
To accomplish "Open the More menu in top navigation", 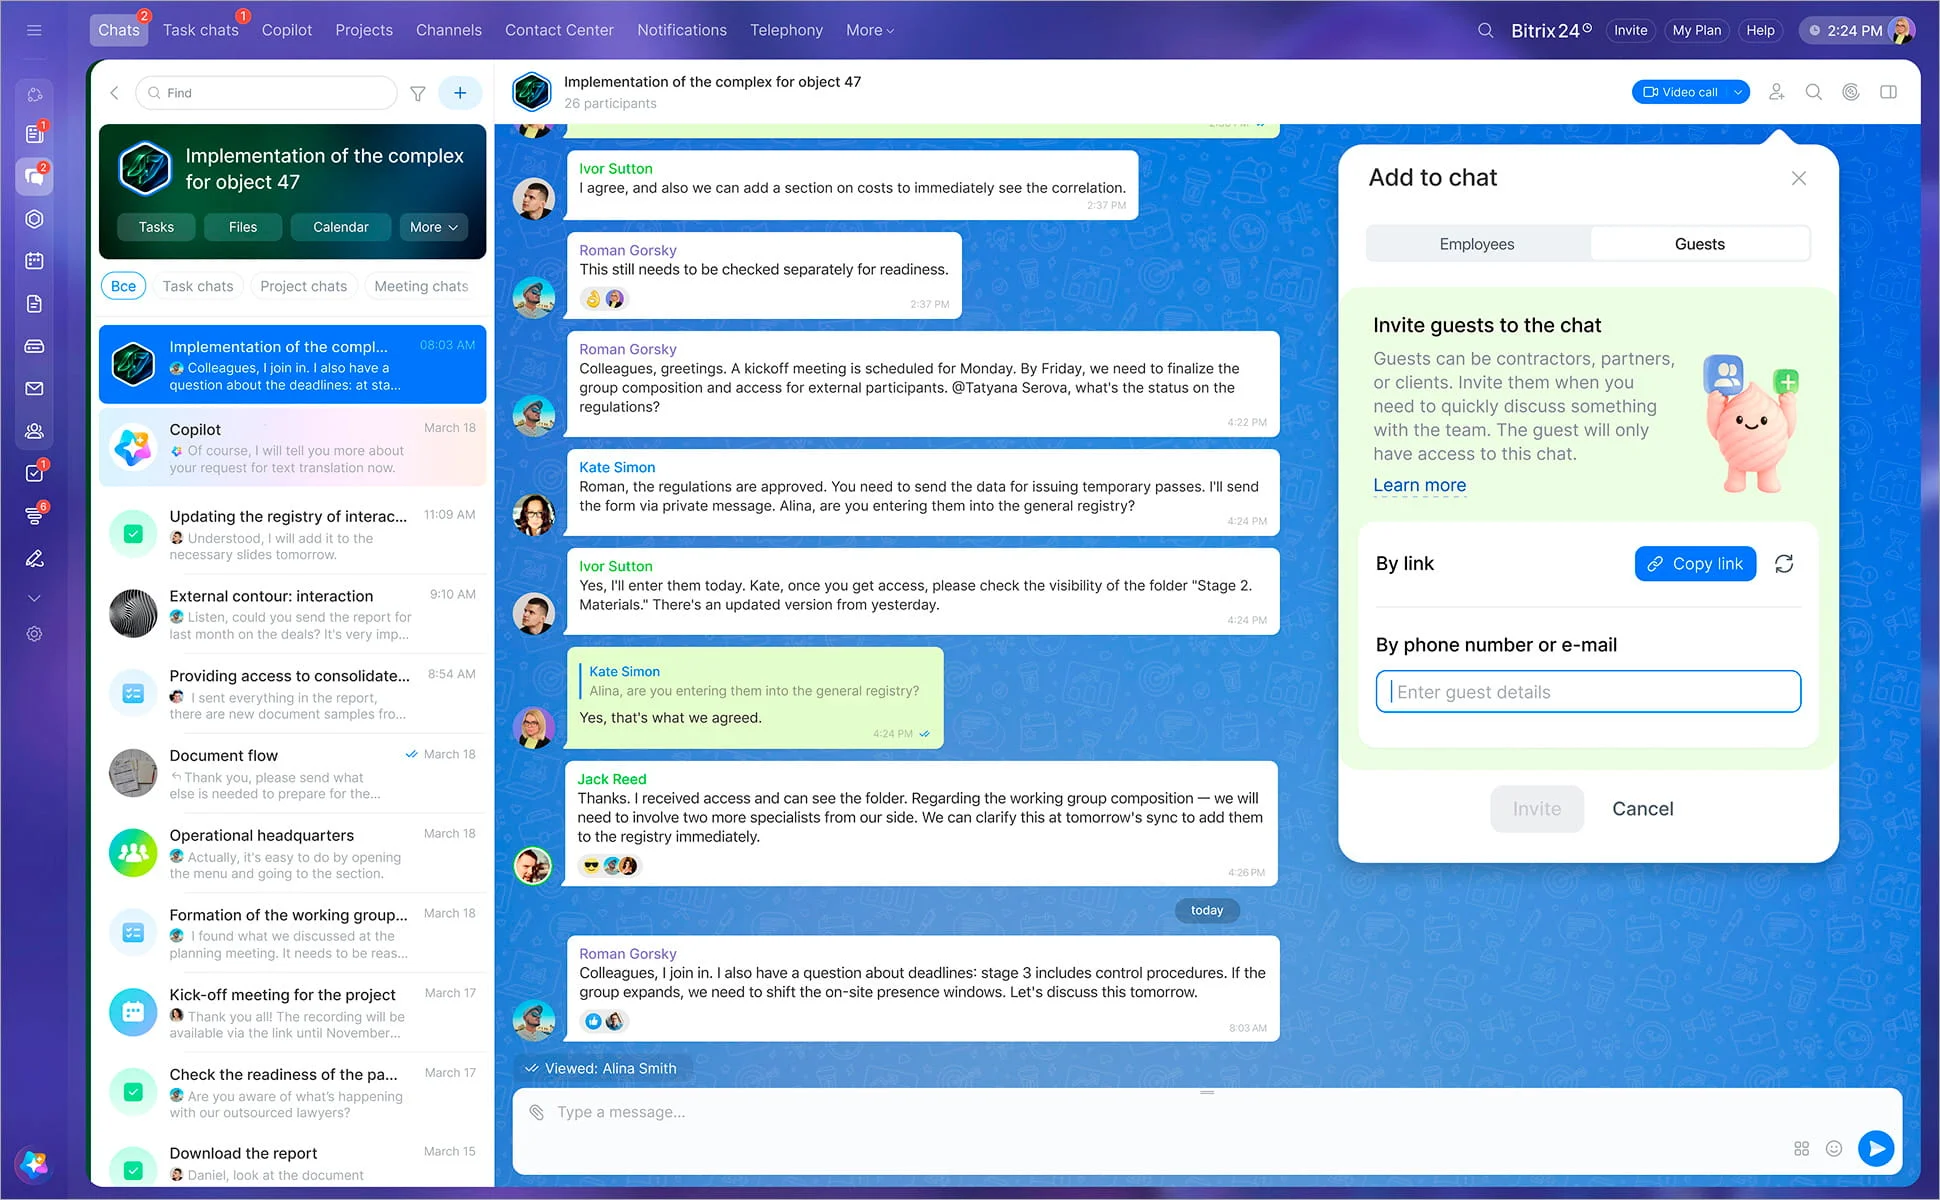I will coord(870,30).
